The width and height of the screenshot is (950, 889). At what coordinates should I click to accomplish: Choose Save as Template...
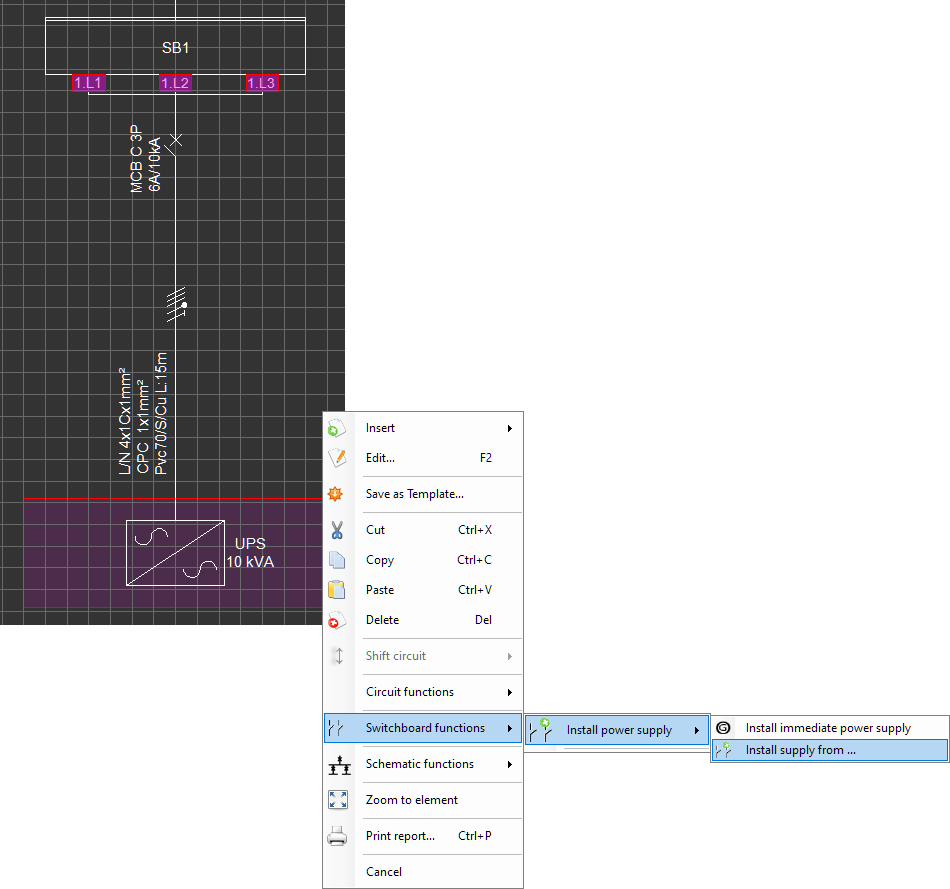(423, 494)
